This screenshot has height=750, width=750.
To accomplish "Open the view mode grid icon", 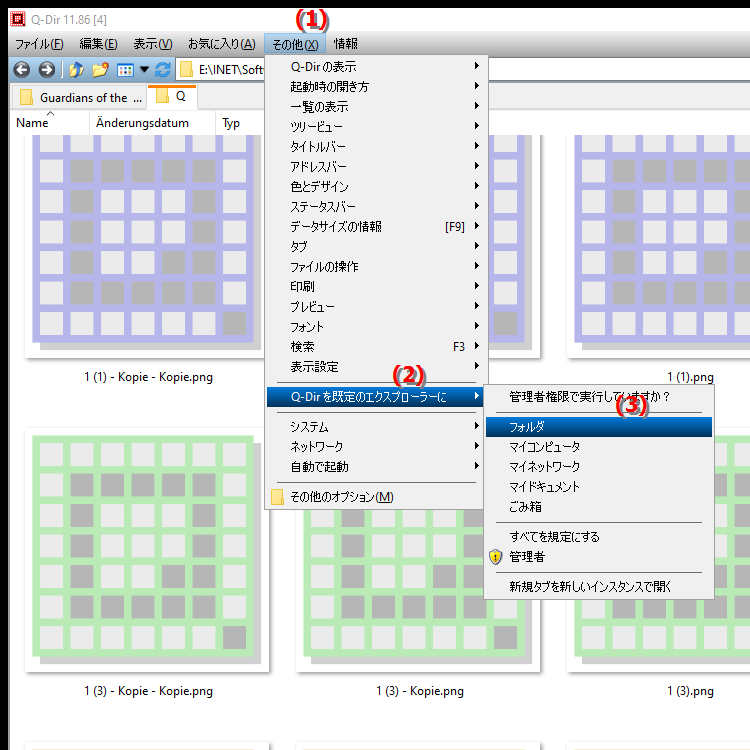I will [x=125, y=70].
